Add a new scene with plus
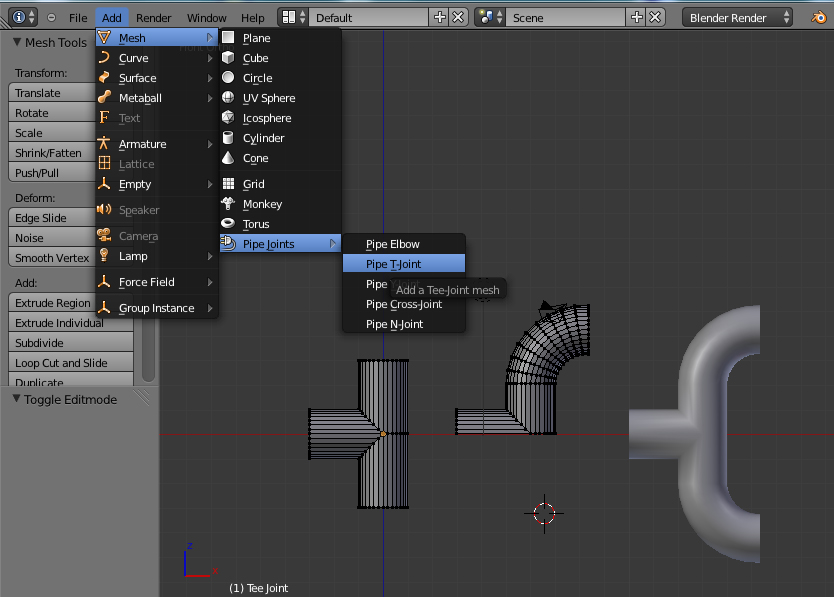Screen dimensions: 834x597 click(636, 18)
